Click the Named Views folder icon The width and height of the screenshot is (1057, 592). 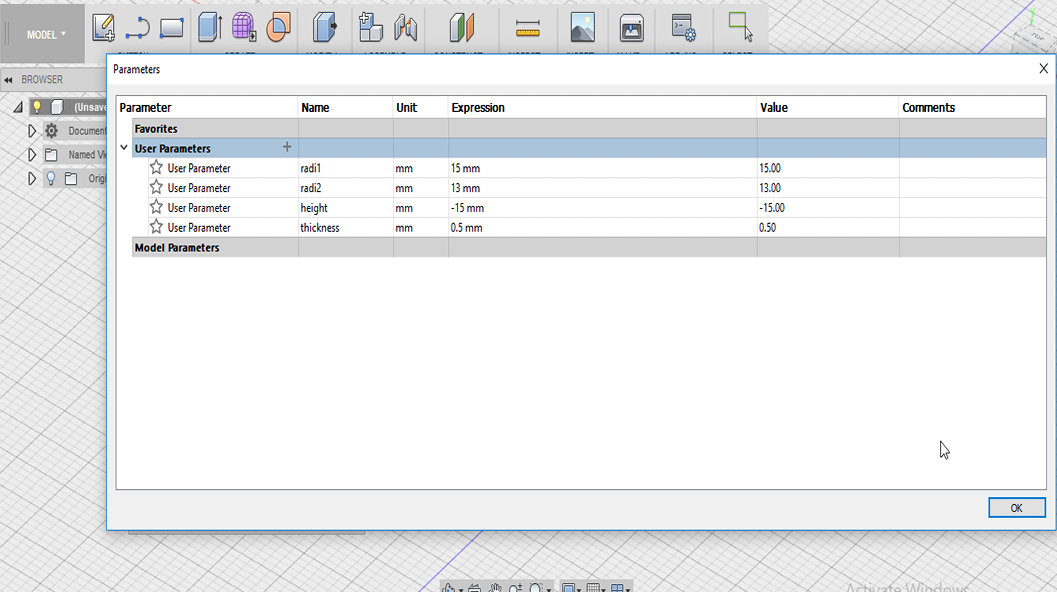(x=51, y=154)
